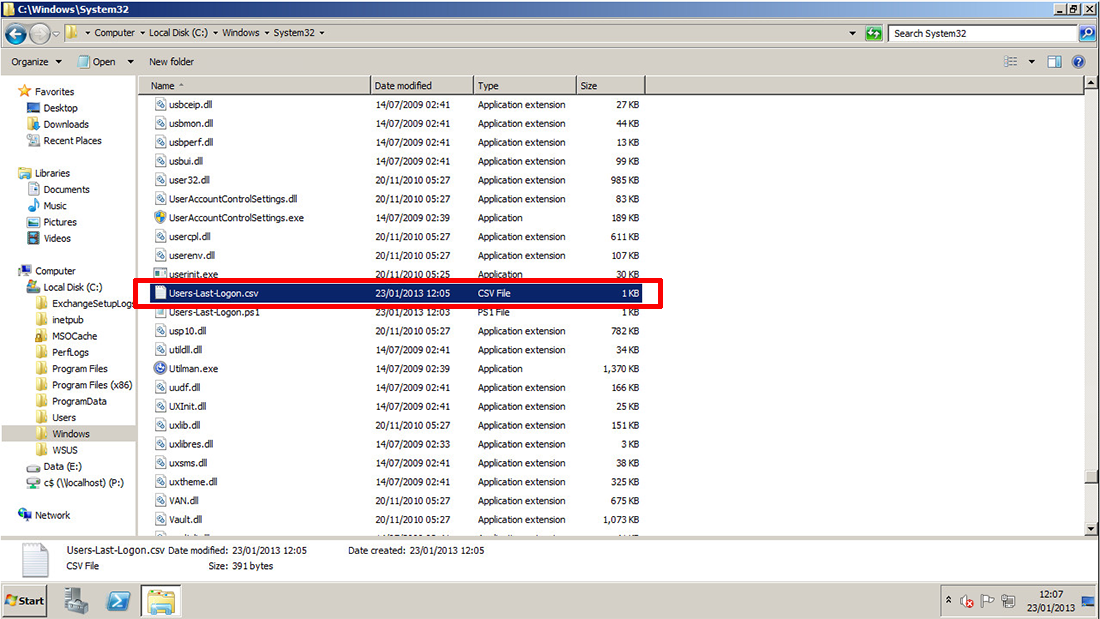
Task: Click the New folder button
Action: tap(170, 61)
